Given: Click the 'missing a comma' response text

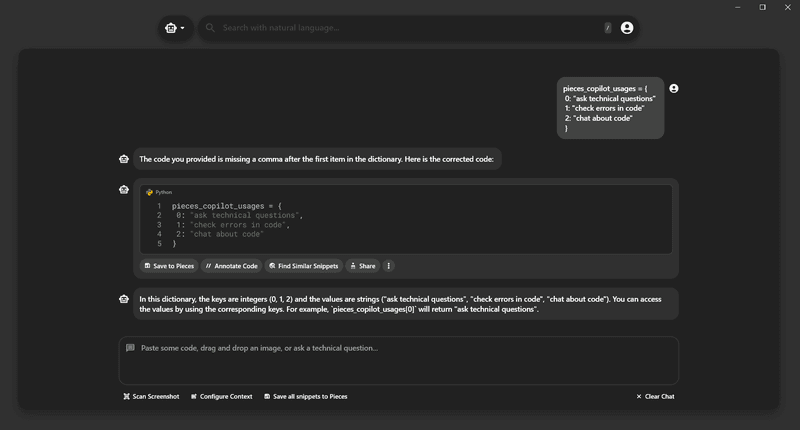Looking at the screenshot, I should coord(317,159).
